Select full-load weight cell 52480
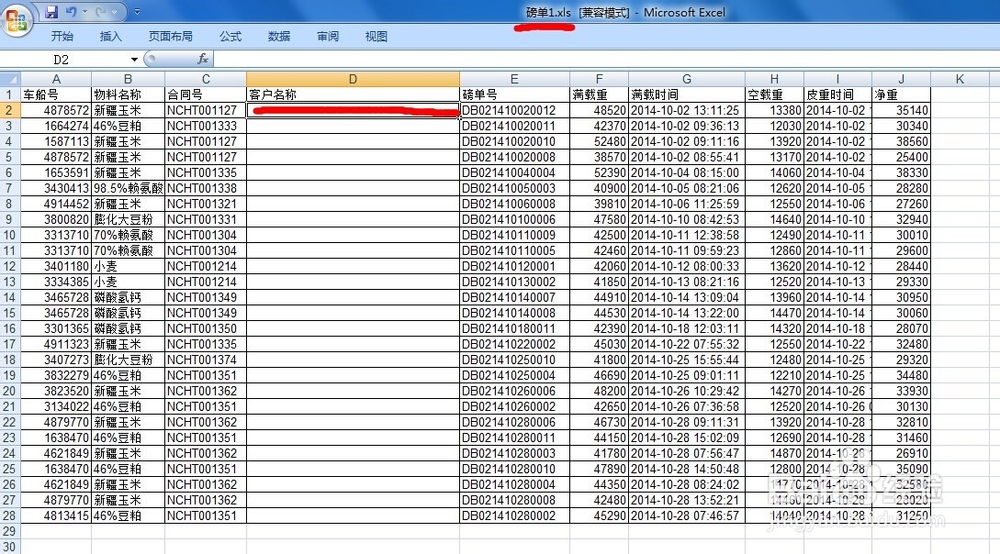Screen dimensions: 1000x554 point(599,142)
